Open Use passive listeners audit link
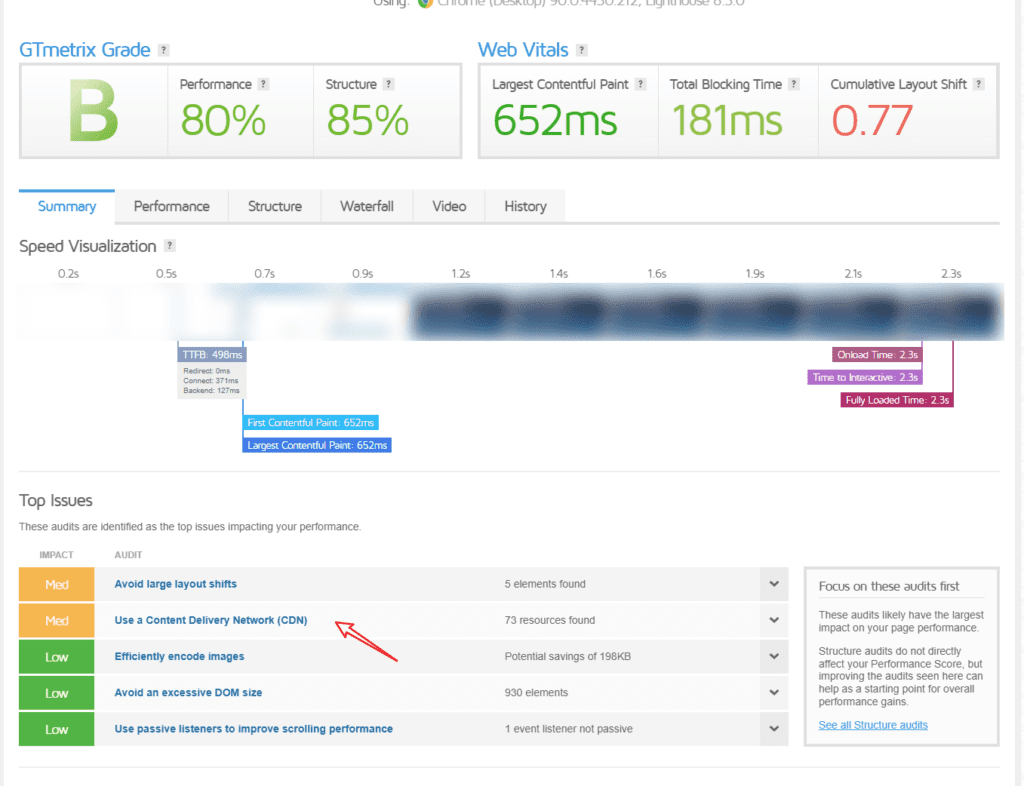The width and height of the screenshot is (1024, 786). tap(253, 729)
